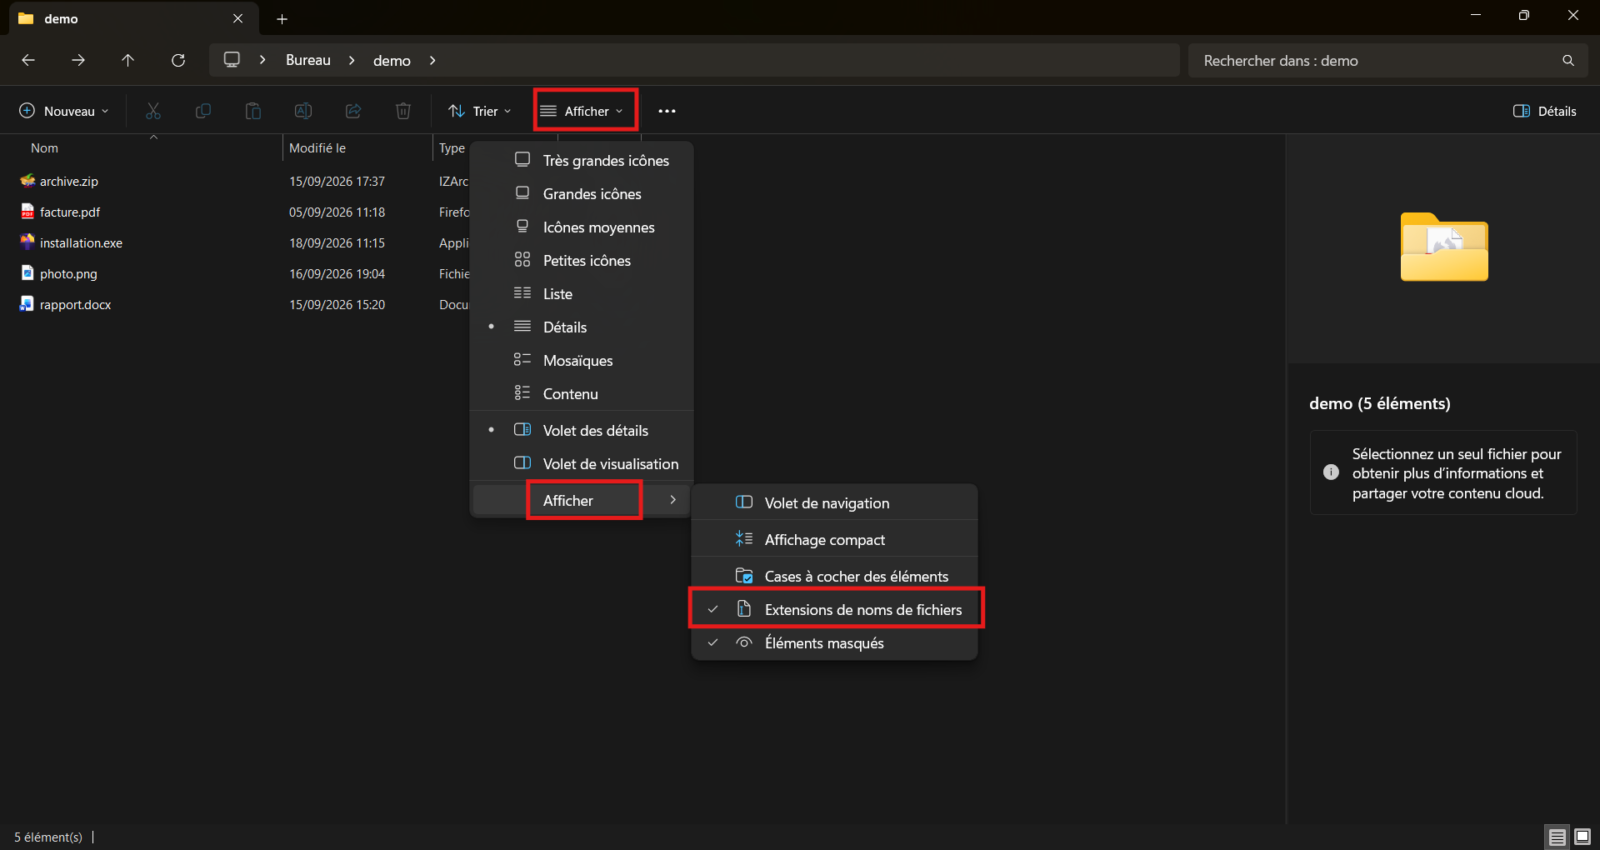Open a new tab with plus icon

click(282, 19)
